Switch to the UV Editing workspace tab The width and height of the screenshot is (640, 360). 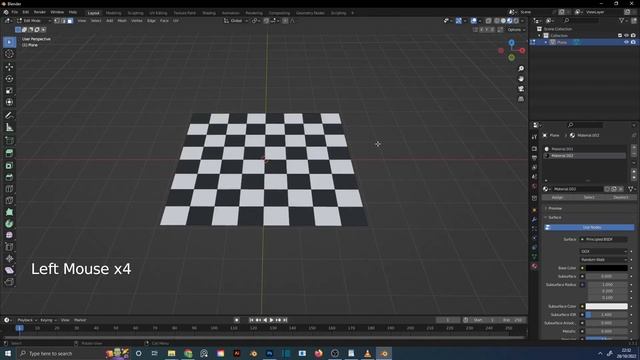pos(158,13)
